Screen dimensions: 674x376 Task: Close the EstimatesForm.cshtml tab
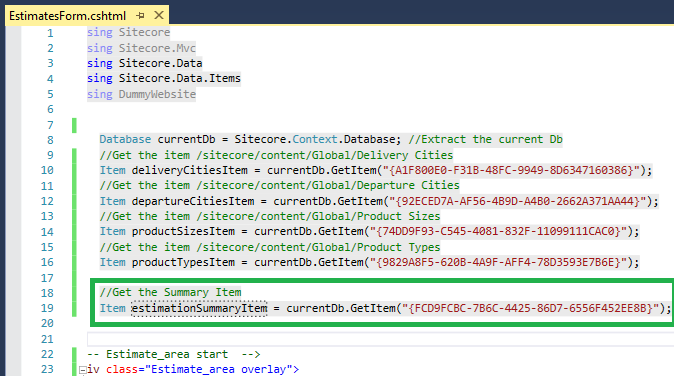159,15
